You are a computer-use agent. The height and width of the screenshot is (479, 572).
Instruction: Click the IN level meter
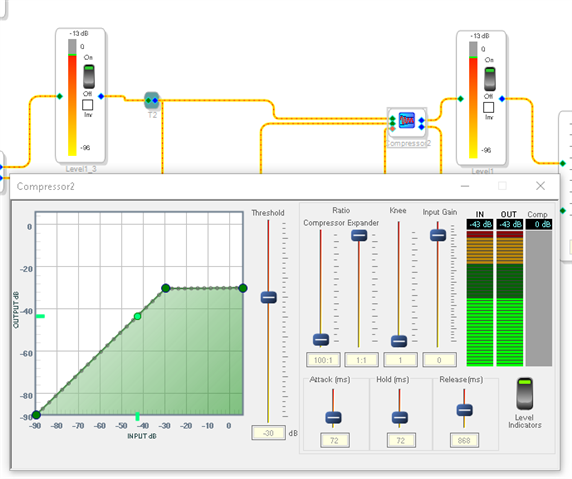[x=480, y=298]
